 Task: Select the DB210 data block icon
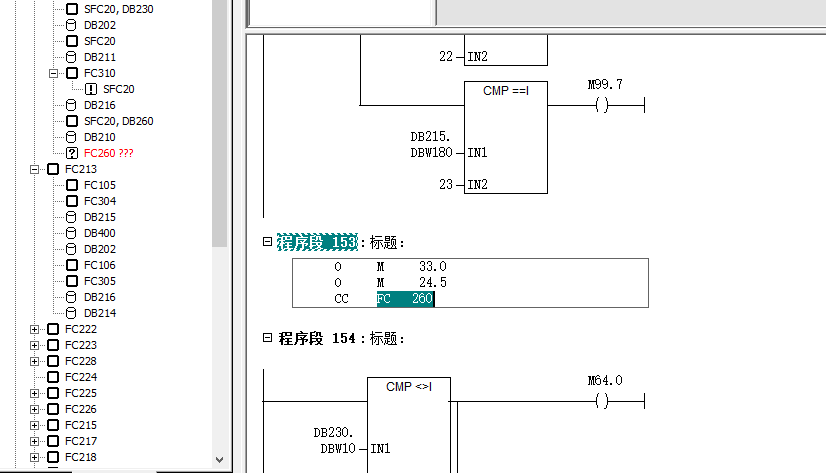[x=72, y=137]
